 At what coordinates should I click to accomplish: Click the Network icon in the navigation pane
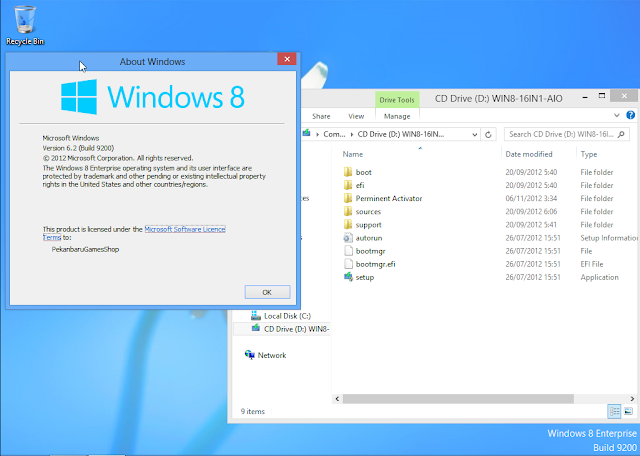click(x=249, y=355)
